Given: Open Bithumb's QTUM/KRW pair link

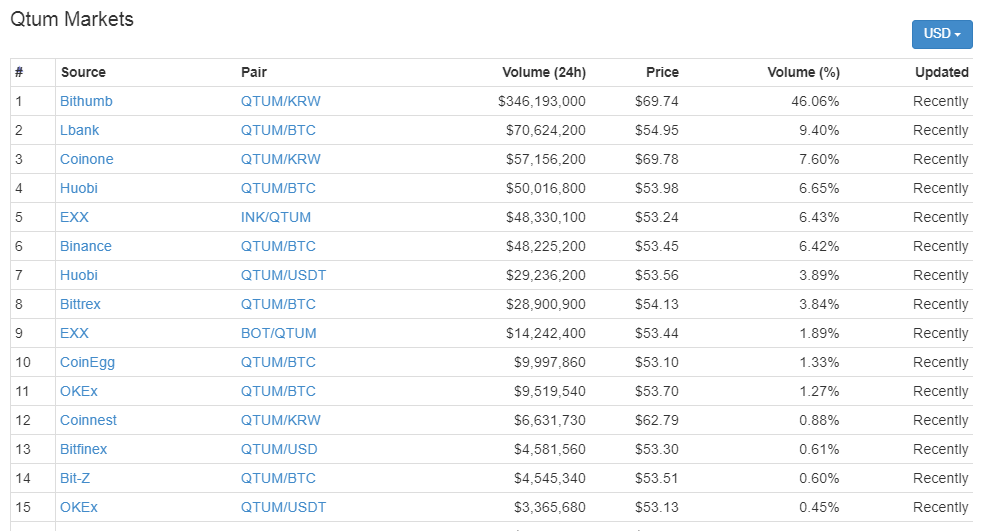Looking at the screenshot, I should [x=281, y=101].
